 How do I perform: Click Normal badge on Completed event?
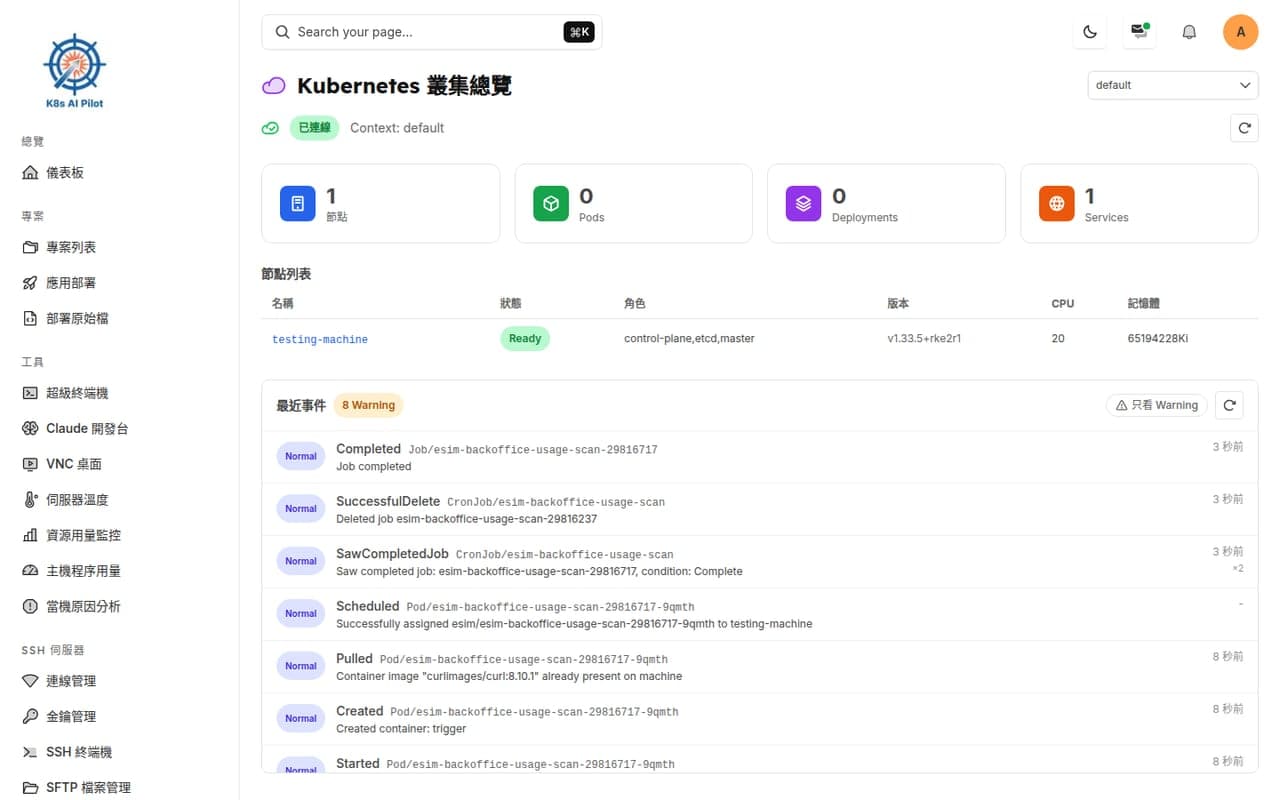coord(301,456)
